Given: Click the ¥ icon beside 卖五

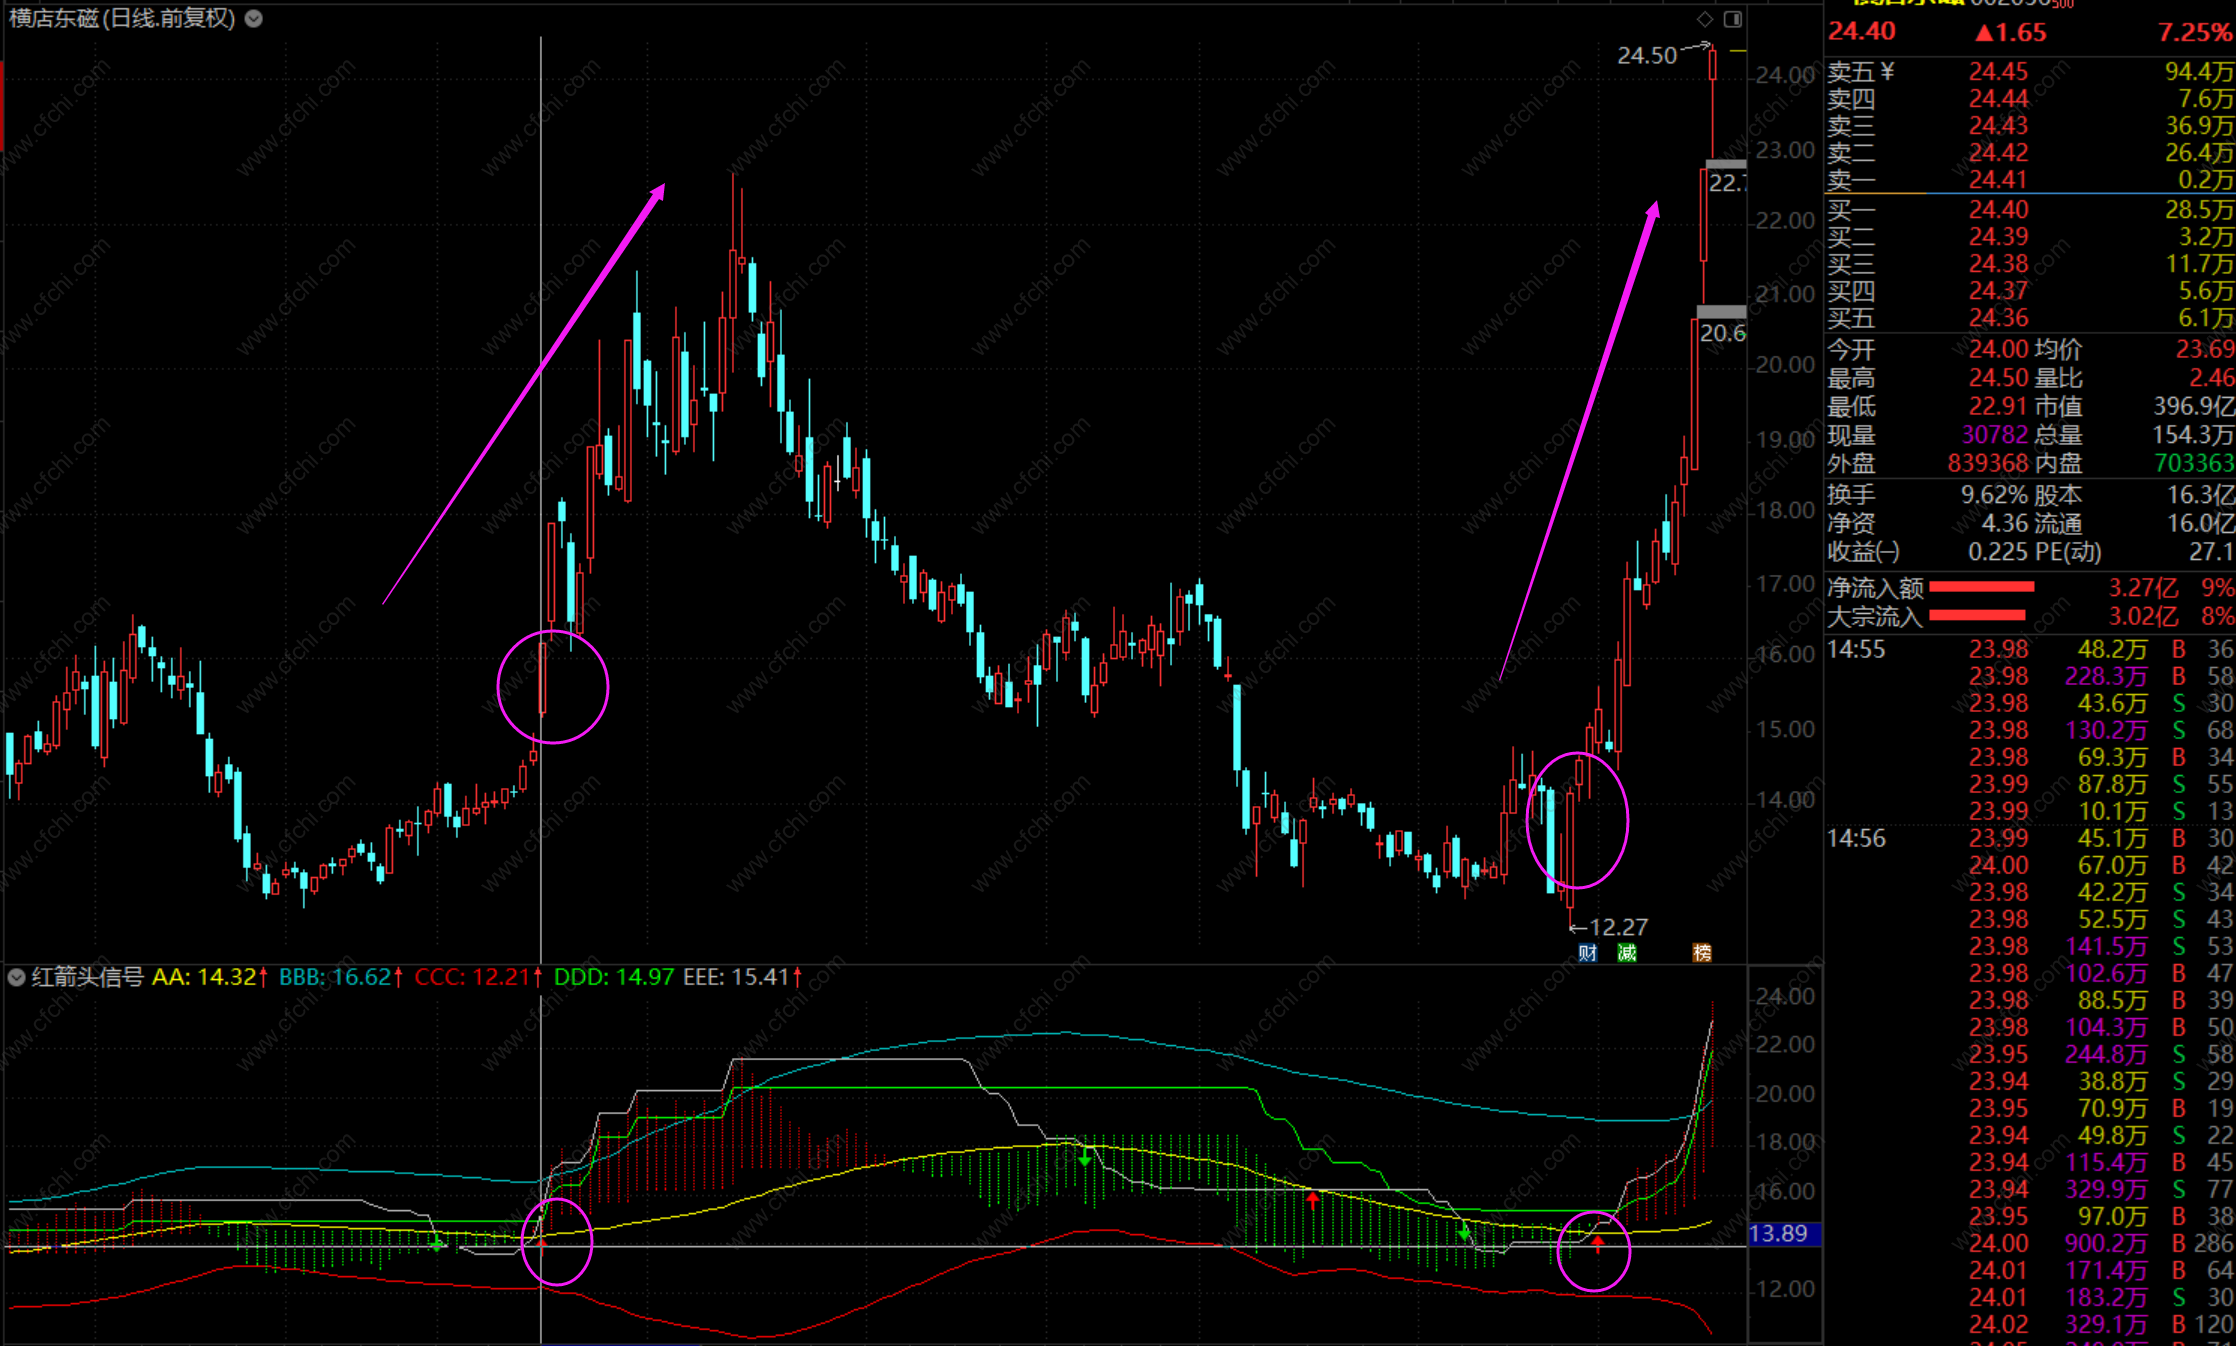Looking at the screenshot, I should pos(1887,71).
